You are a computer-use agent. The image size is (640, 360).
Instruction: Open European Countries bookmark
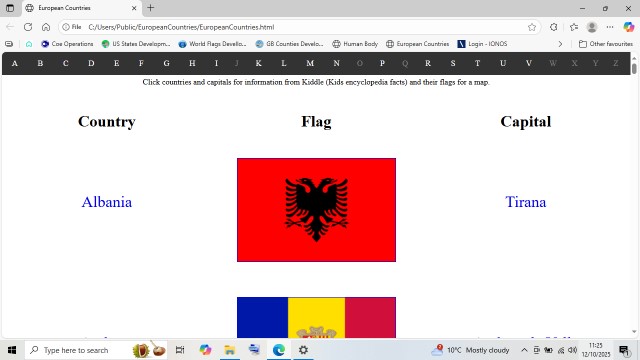[x=418, y=44]
